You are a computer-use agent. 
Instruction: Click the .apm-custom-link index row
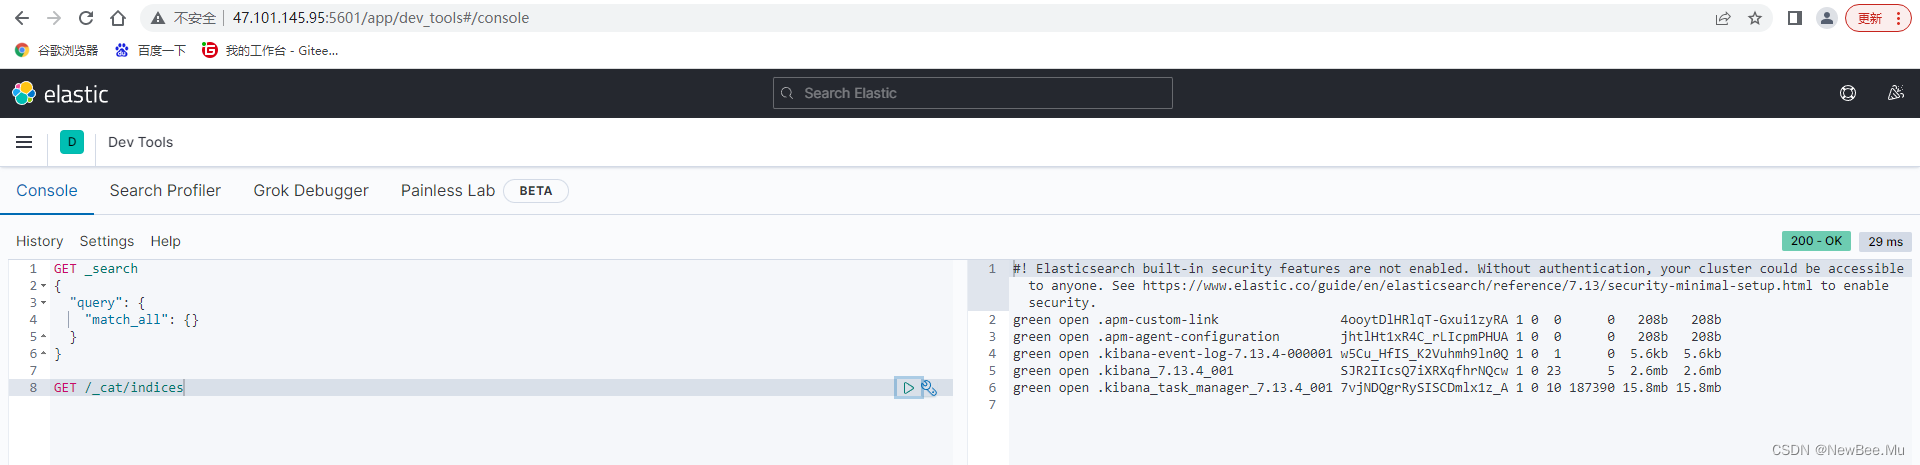(x=1367, y=320)
